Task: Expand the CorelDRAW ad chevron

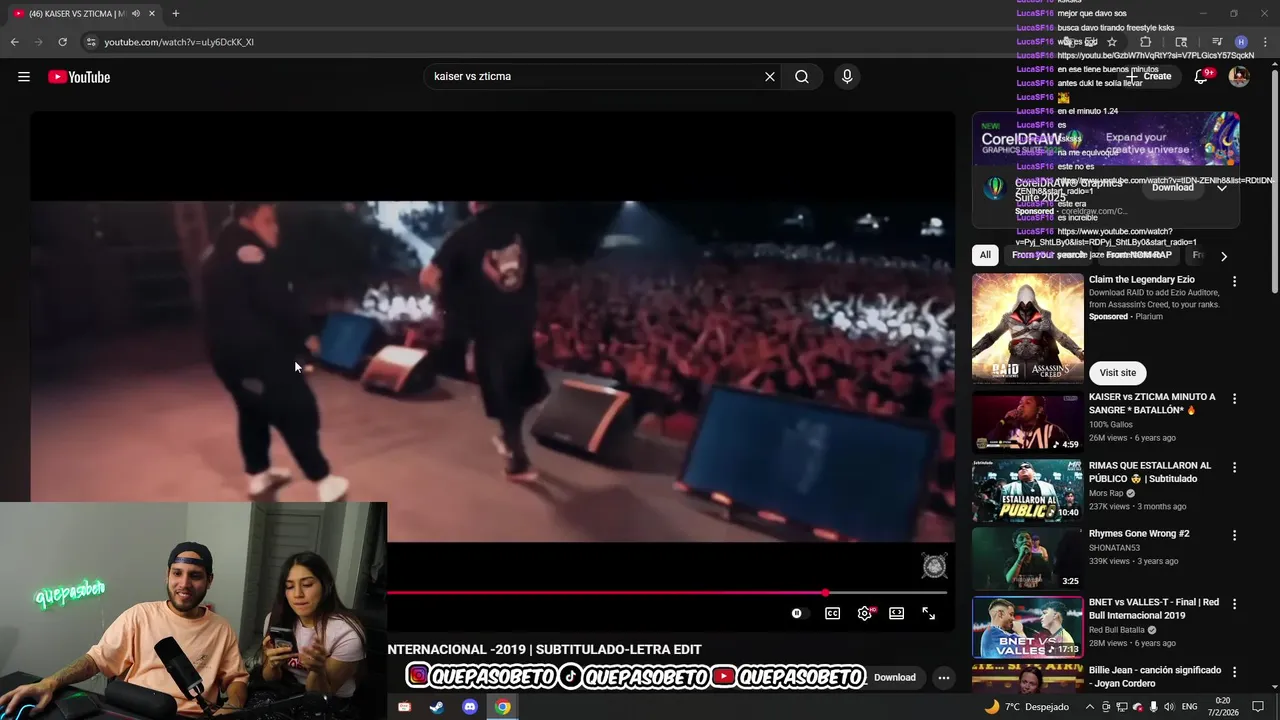Action: pos(1221,188)
